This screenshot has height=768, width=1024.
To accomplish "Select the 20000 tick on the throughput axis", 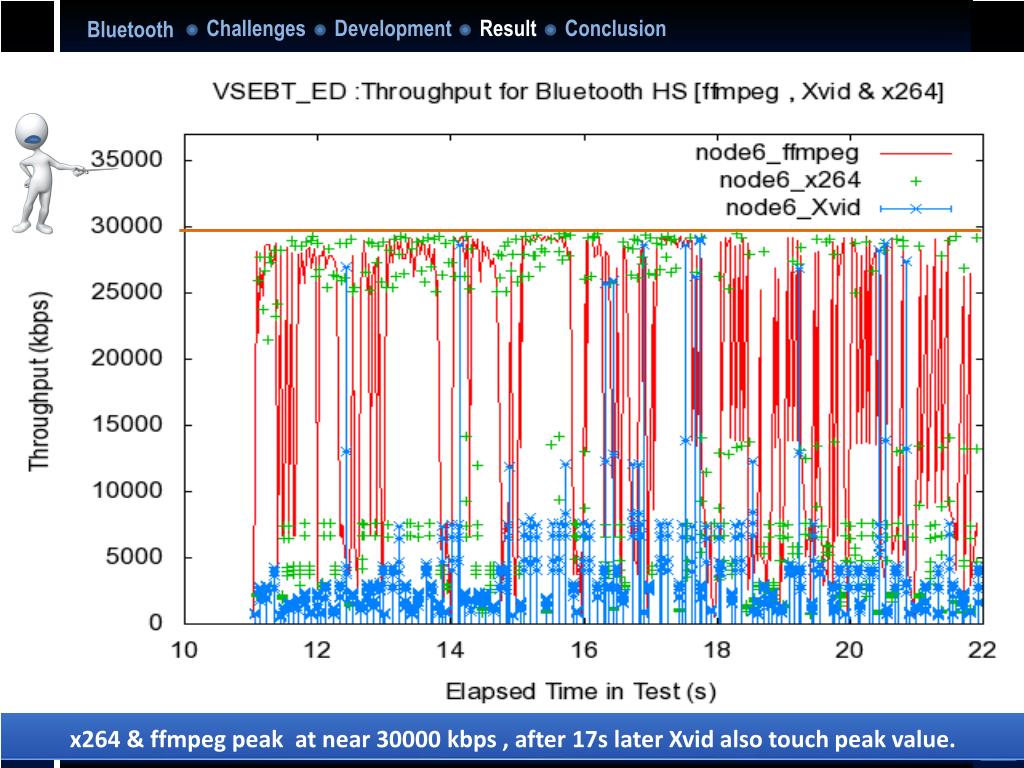I will 127,359.
